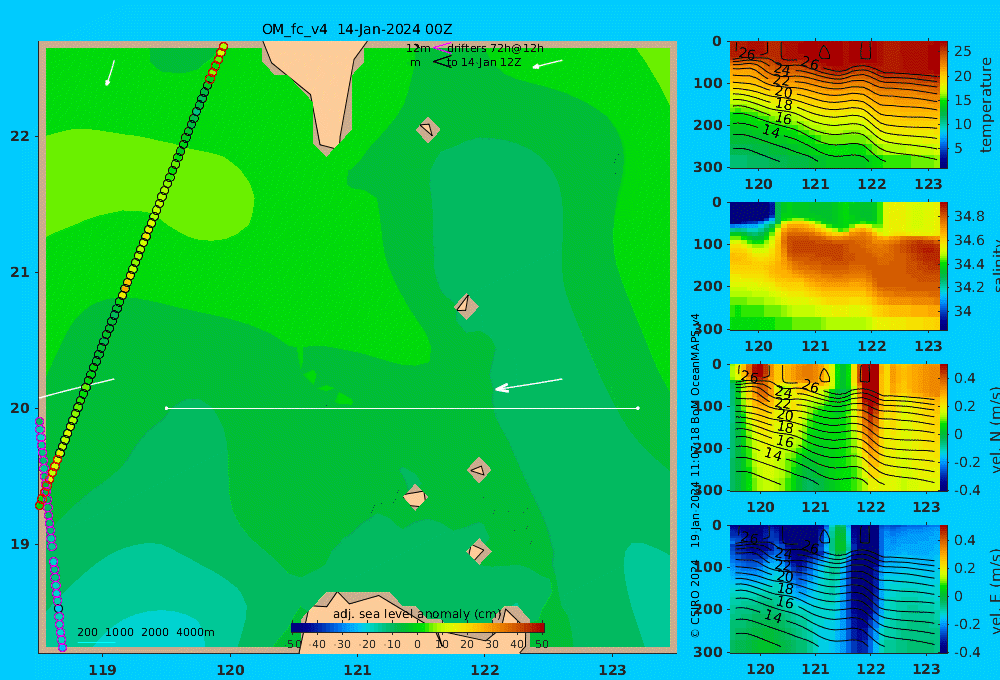Click the 34.8 tick on the salinity colorbar
Image resolution: width=1000 pixels, height=680 pixels.
(969, 216)
